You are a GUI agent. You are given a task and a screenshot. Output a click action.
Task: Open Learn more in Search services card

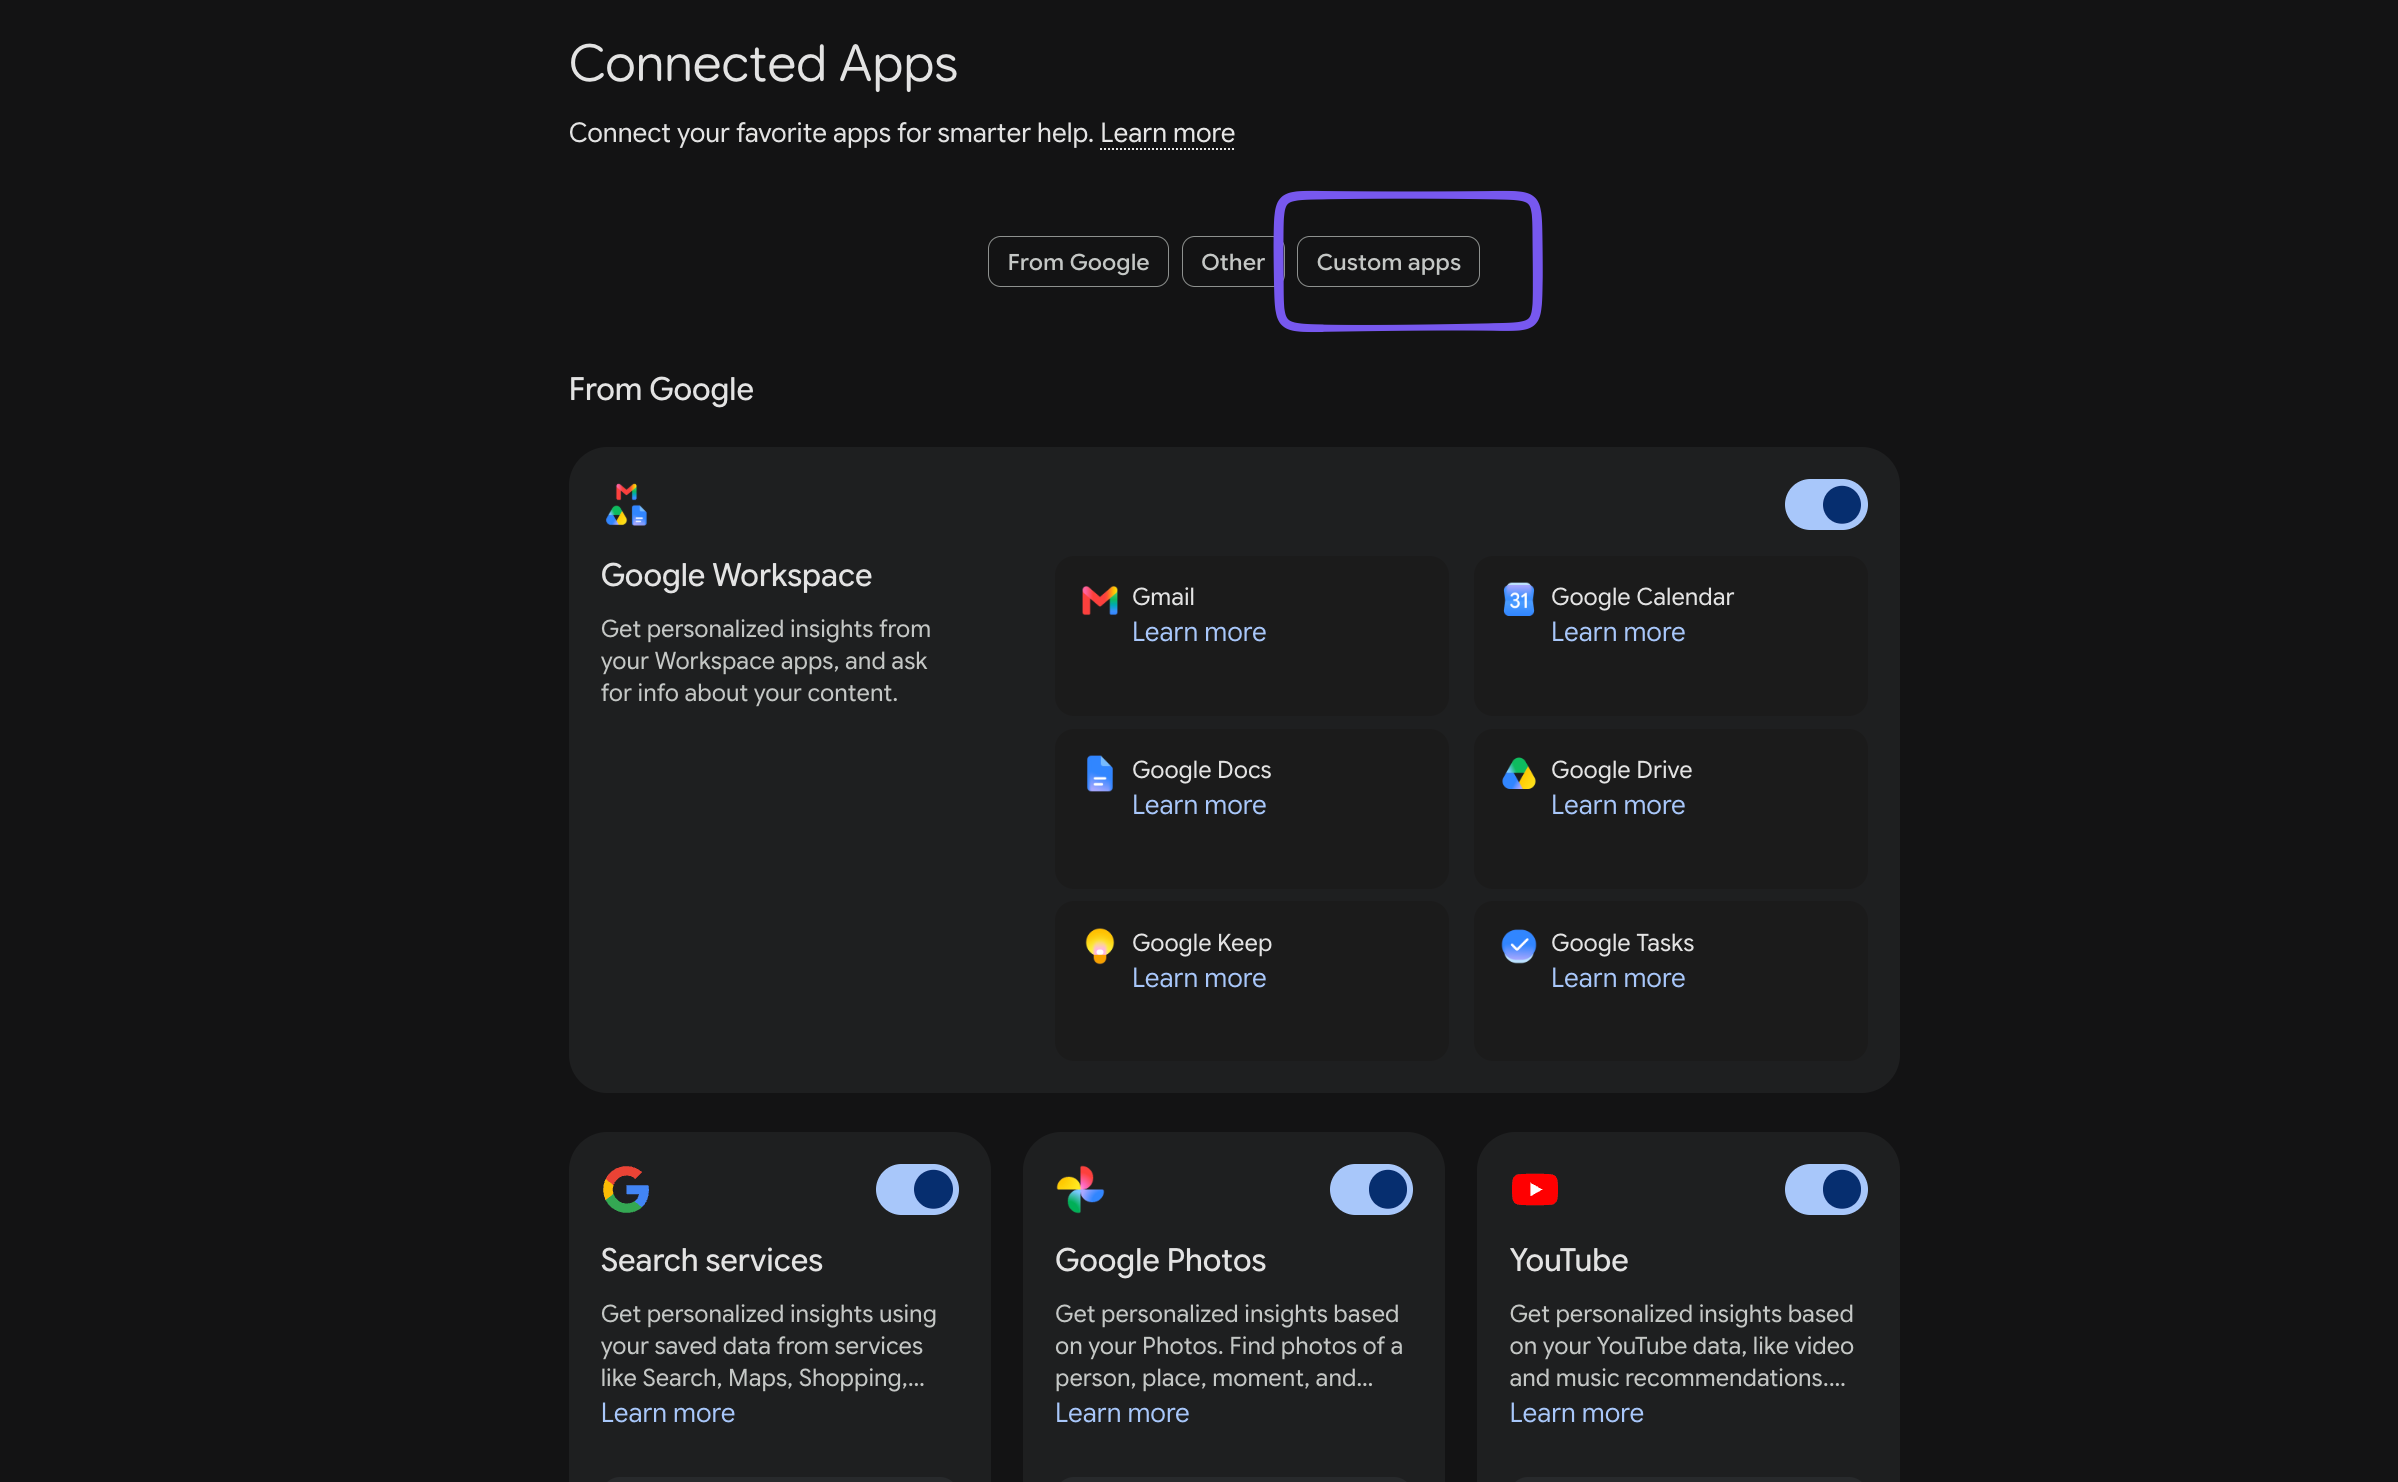pos(668,1413)
